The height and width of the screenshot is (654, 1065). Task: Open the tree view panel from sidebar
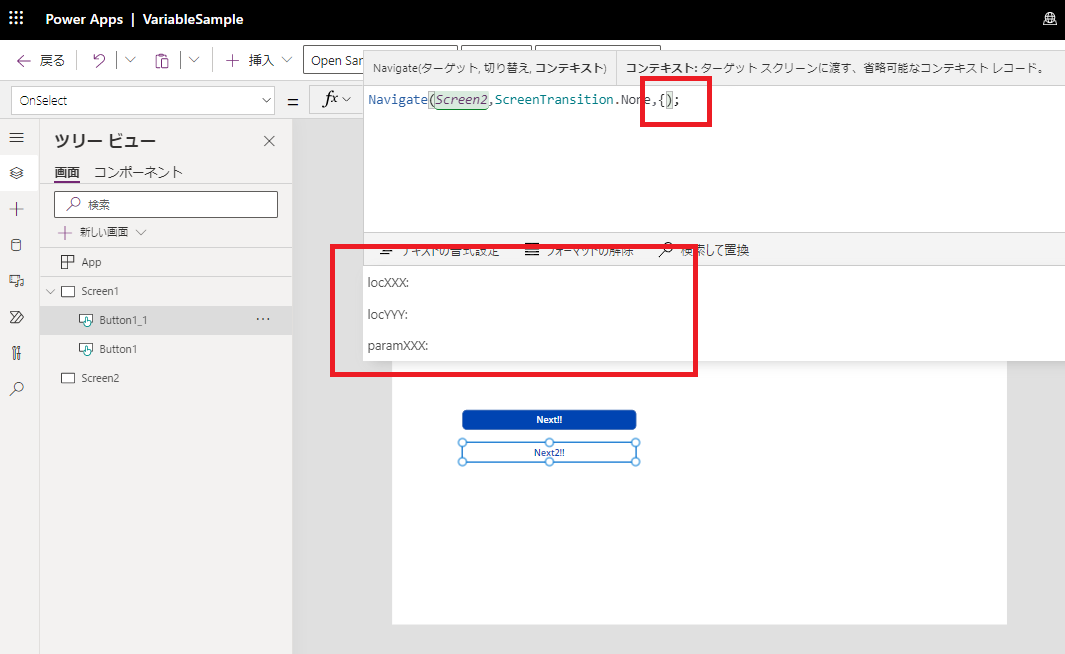(17, 172)
